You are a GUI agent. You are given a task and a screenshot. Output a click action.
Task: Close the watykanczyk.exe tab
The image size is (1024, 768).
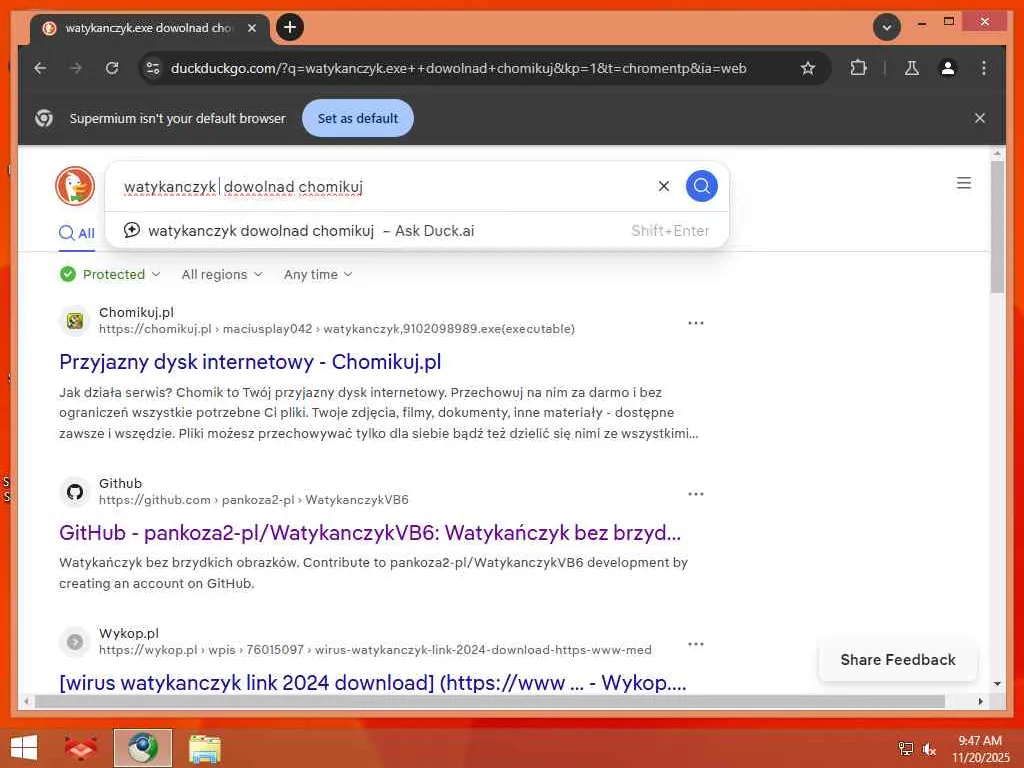(x=252, y=28)
